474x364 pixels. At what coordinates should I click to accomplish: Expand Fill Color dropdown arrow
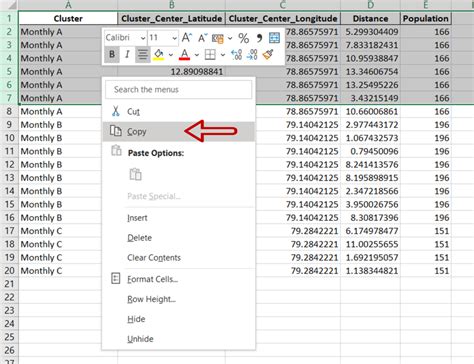click(x=171, y=55)
